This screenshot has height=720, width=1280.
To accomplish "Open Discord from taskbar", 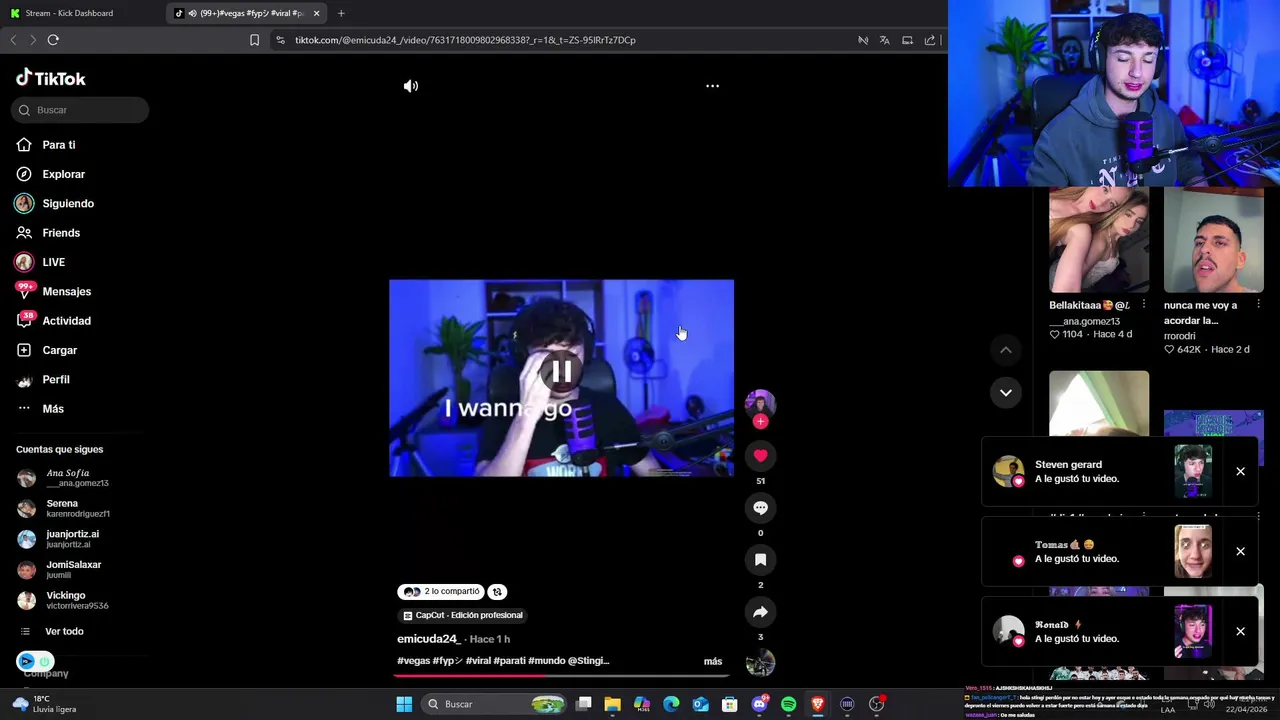I will pos(759,704).
